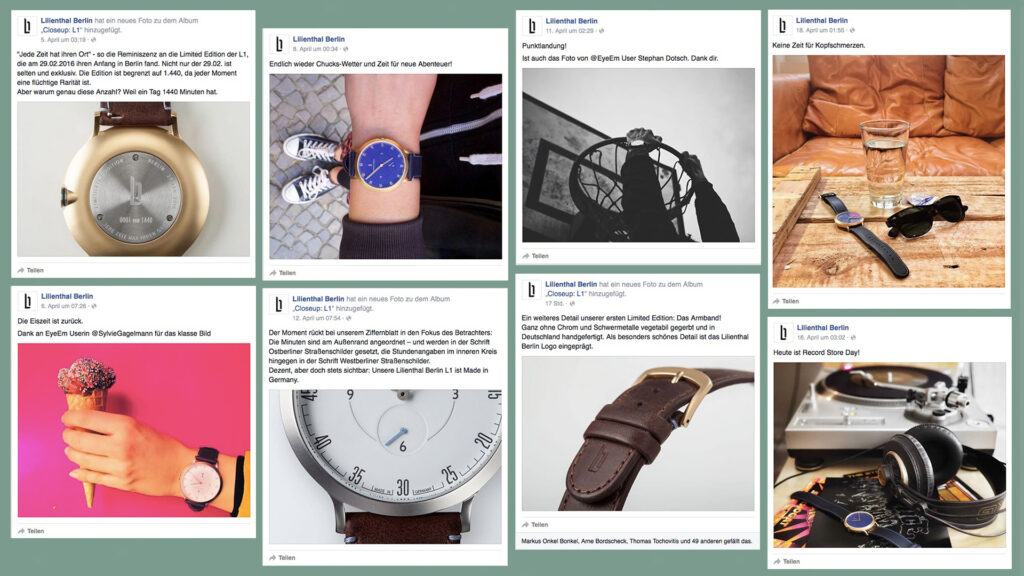Open the turntable and headphones photo
Viewport: 1024px width, 576px height.
tap(889, 455)
